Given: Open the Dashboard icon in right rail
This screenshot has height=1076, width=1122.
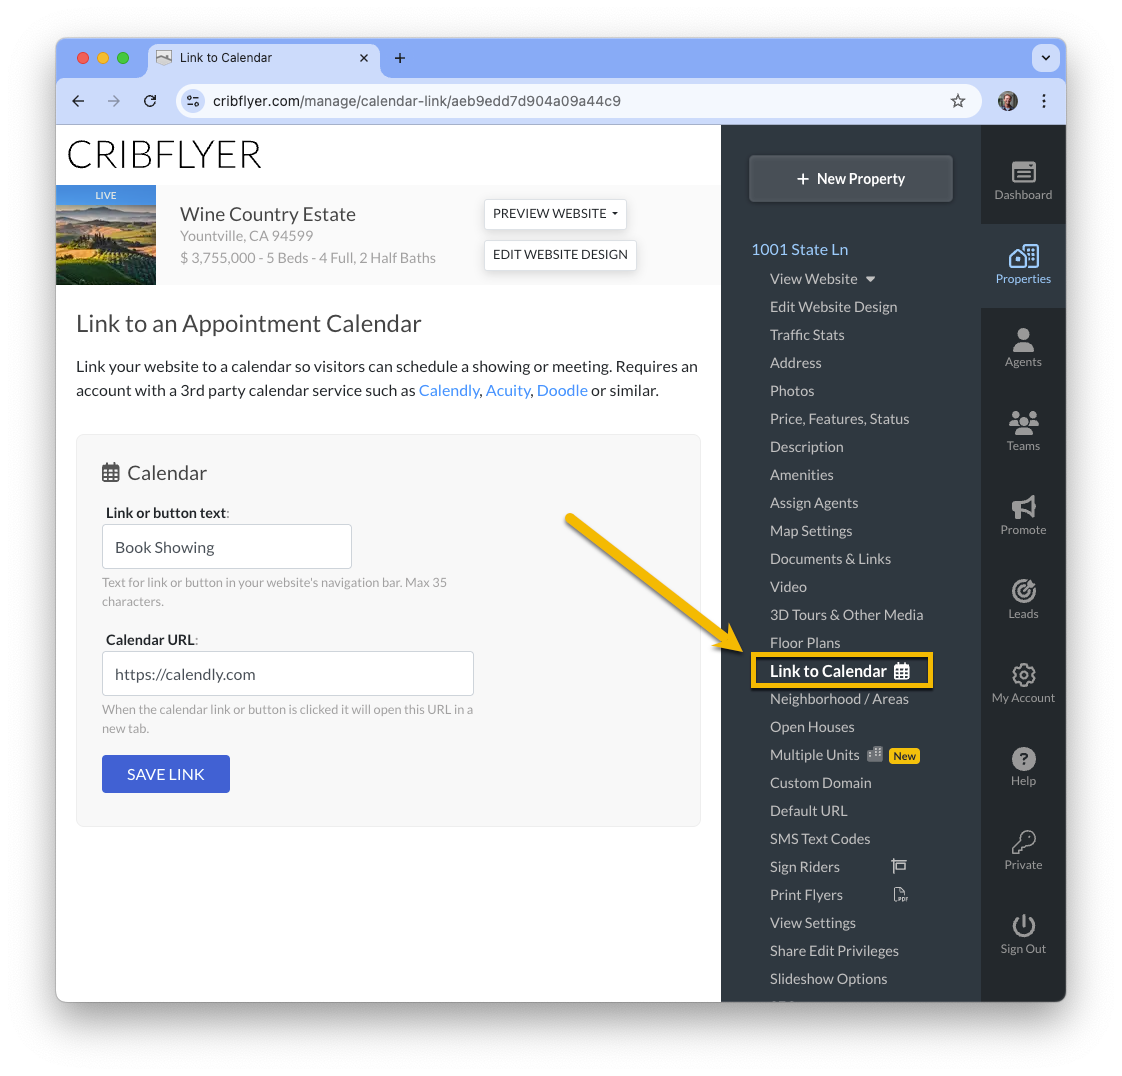Looking at the screenshot, I should pos(1023,172).
